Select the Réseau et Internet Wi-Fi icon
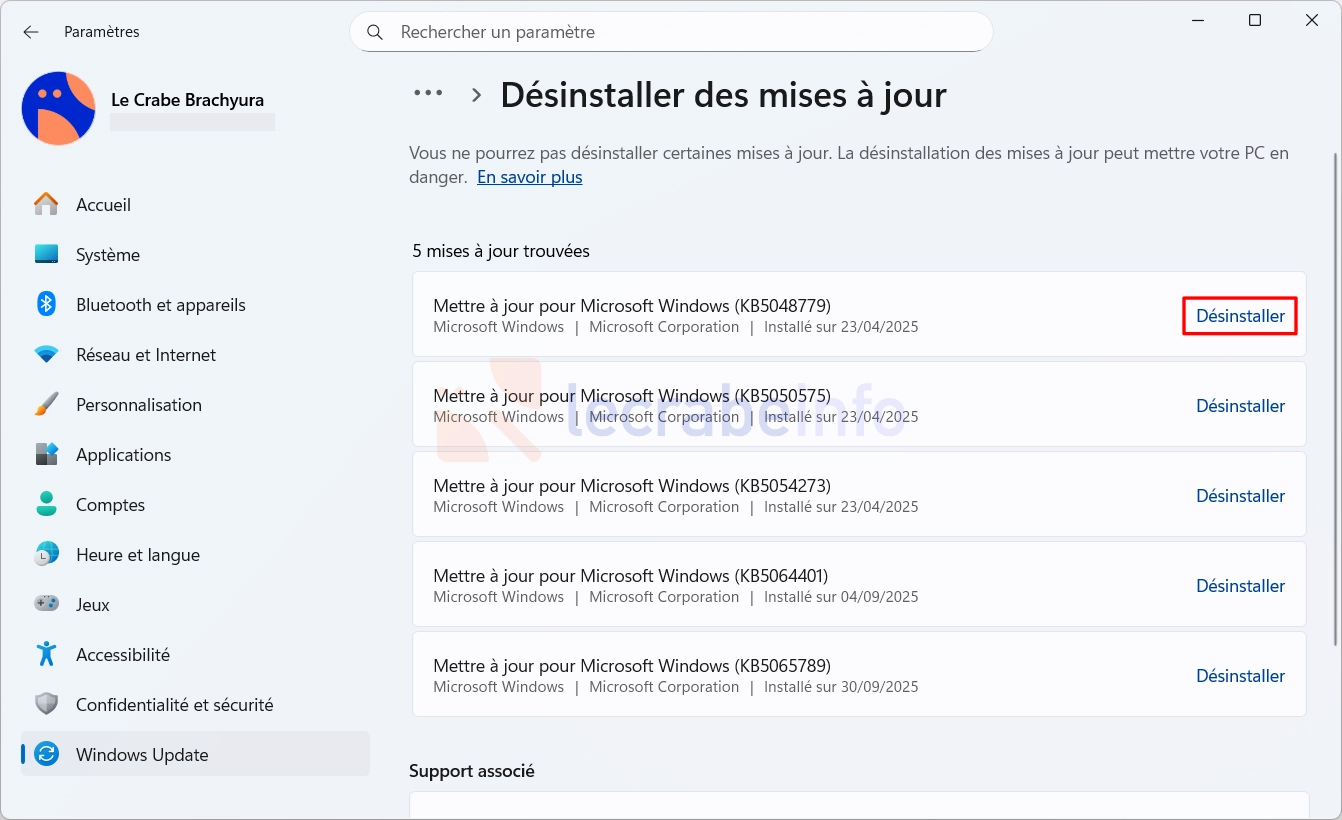Viewport: 1342px width, 820px height. click(x=46, y=355)
